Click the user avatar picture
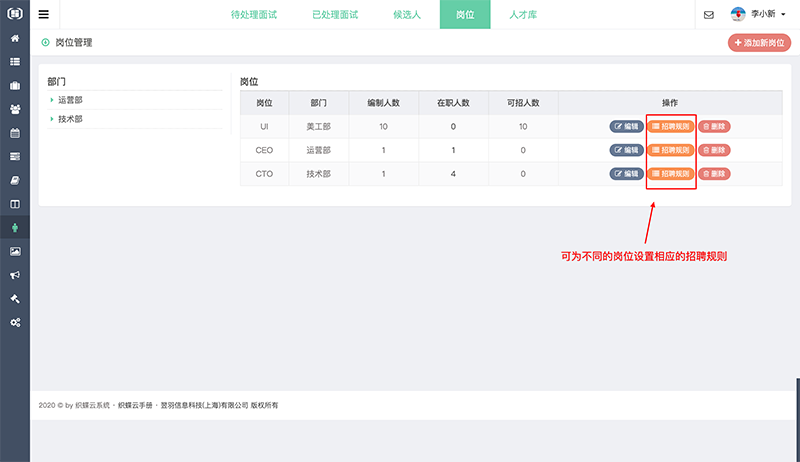 [x=738, y=14]
